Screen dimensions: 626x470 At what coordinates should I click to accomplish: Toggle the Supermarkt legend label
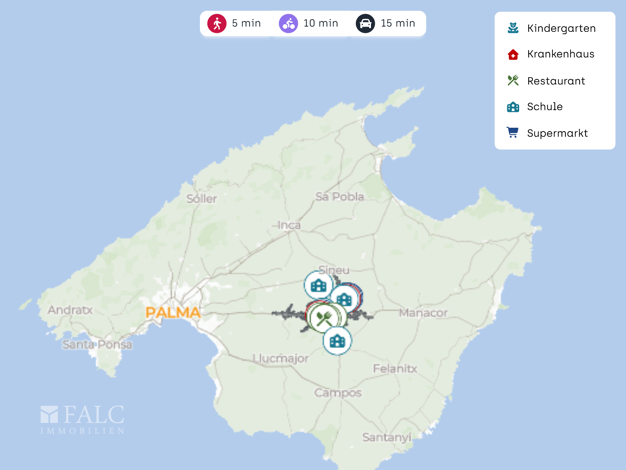point(557,132)
